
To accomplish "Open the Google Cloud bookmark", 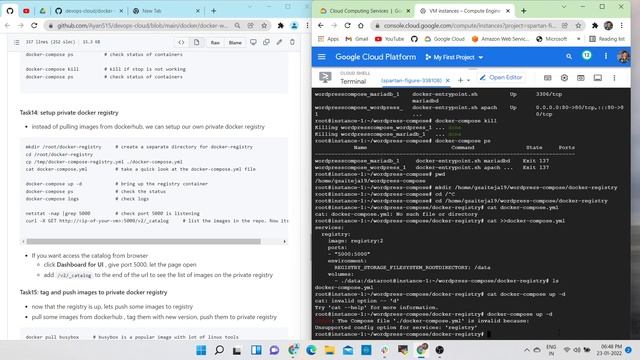I will pos(444,39).
